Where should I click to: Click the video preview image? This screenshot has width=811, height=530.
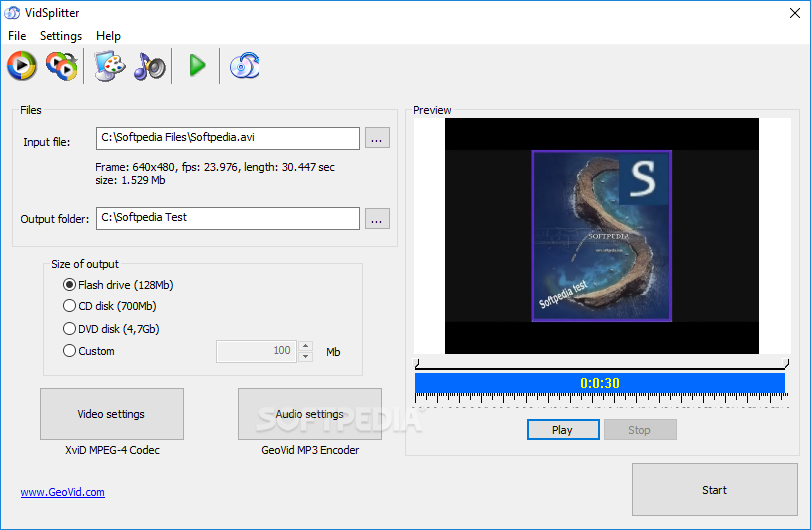602,236
